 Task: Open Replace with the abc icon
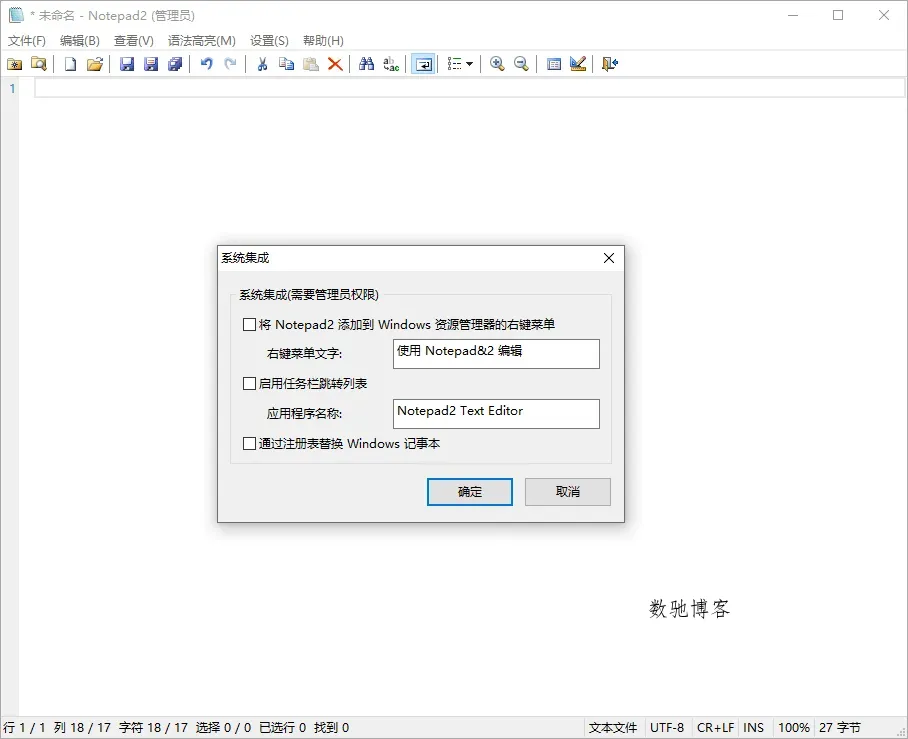coord(391,64)
